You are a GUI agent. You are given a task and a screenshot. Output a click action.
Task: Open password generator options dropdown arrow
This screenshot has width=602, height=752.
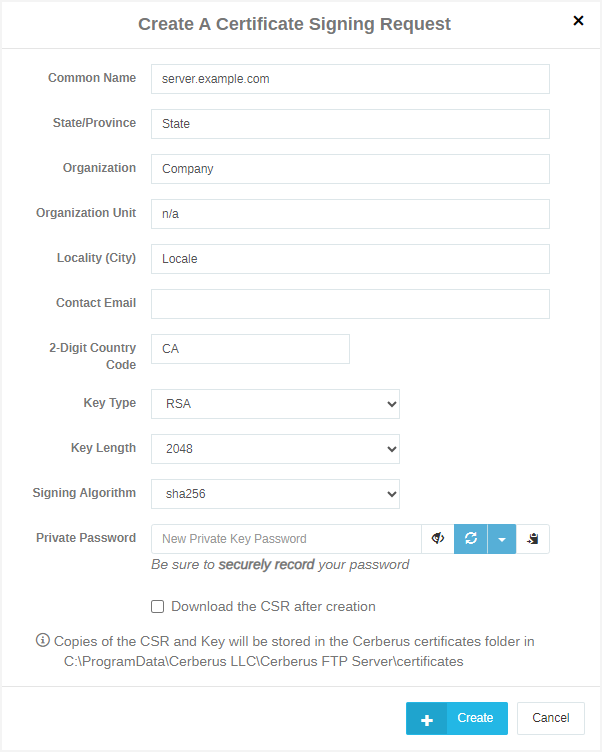(x=502, y=539)
